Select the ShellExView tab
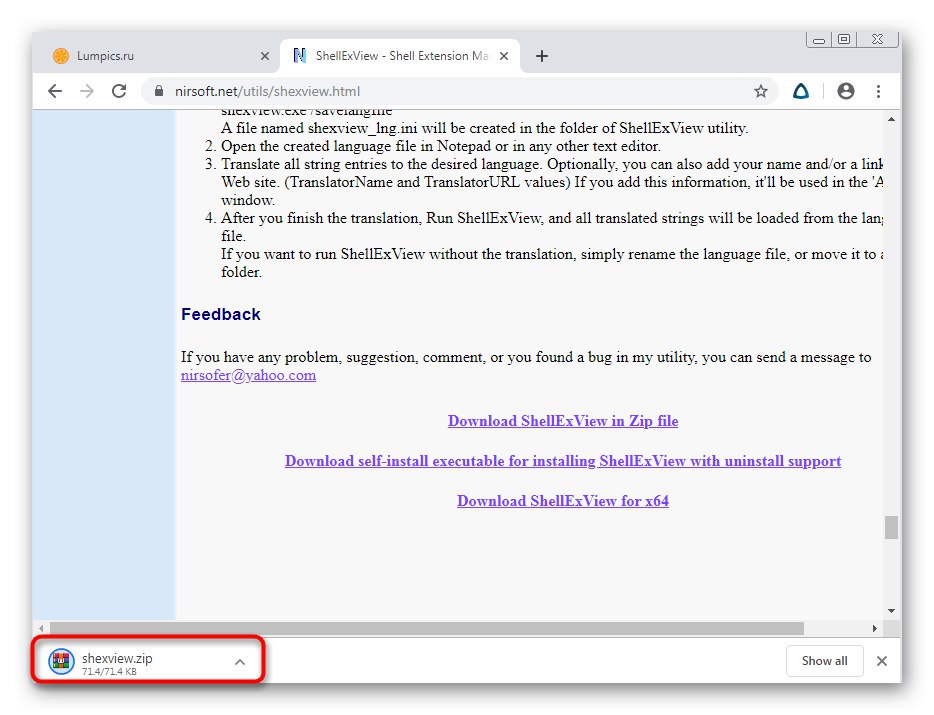Screen dimensions: 934x715 click(400, 56)
